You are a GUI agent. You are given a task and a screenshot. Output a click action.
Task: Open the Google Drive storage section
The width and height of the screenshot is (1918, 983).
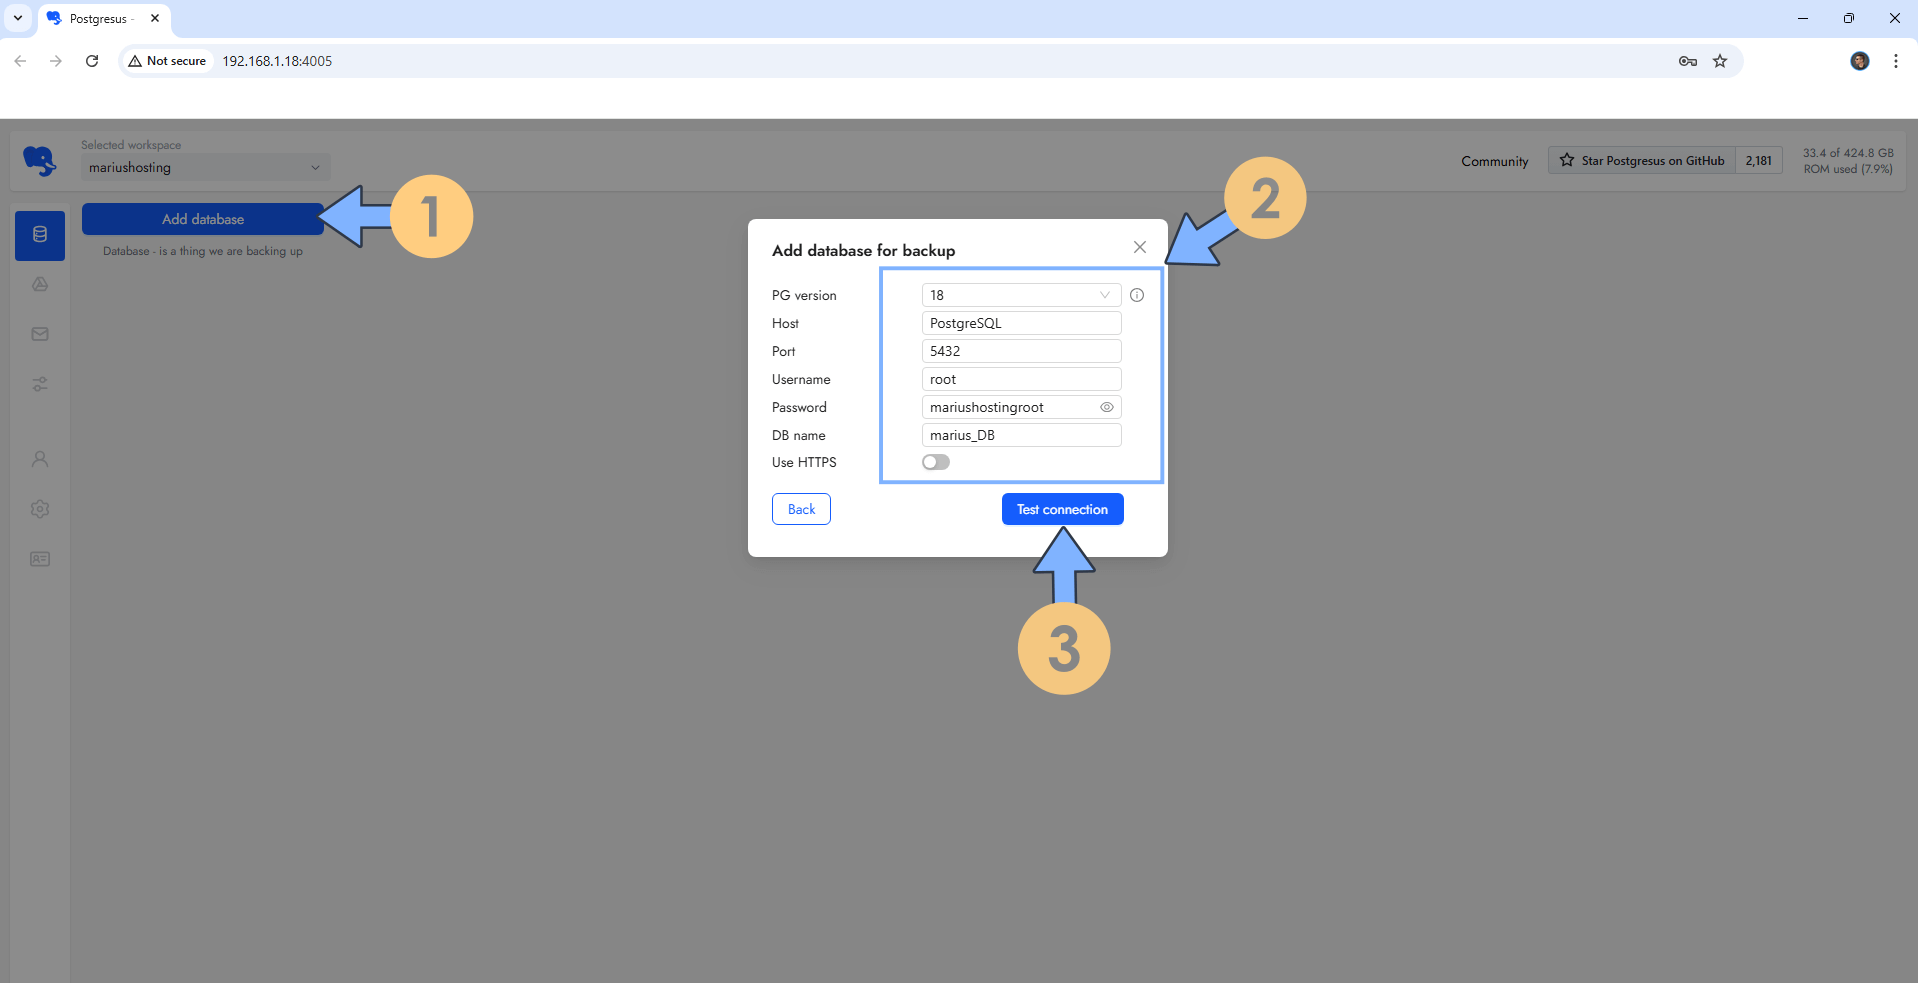click(40, 284)
